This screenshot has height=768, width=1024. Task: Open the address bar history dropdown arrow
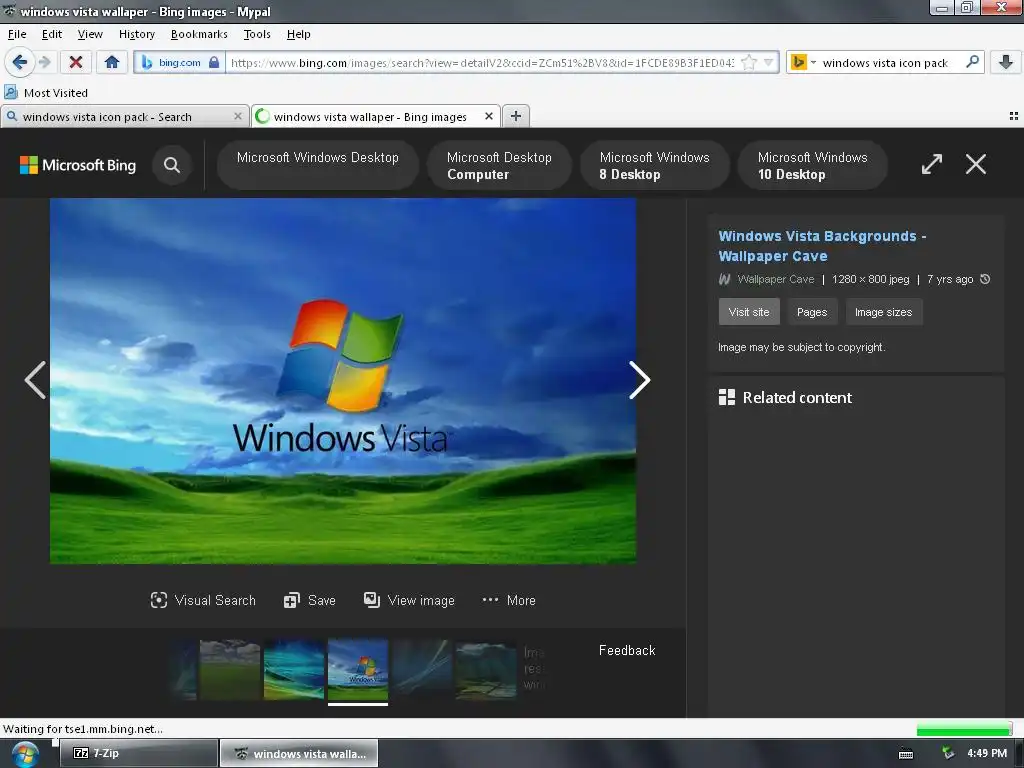pyautogui.click(x=769, y=63)
